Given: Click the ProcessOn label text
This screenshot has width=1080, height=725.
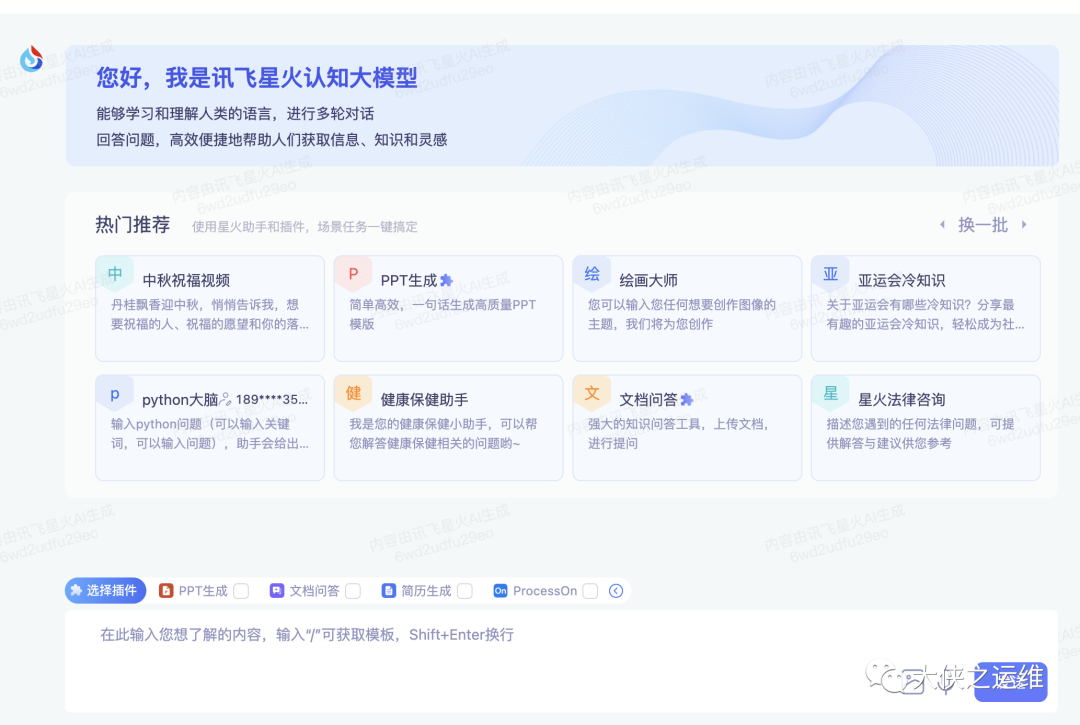Looking at the screenshot, I should (x=545, y=591).
